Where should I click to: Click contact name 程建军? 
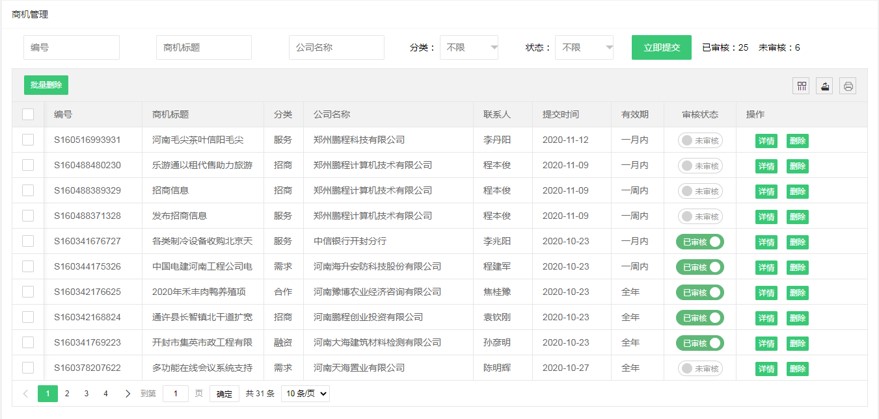[497, 266]
